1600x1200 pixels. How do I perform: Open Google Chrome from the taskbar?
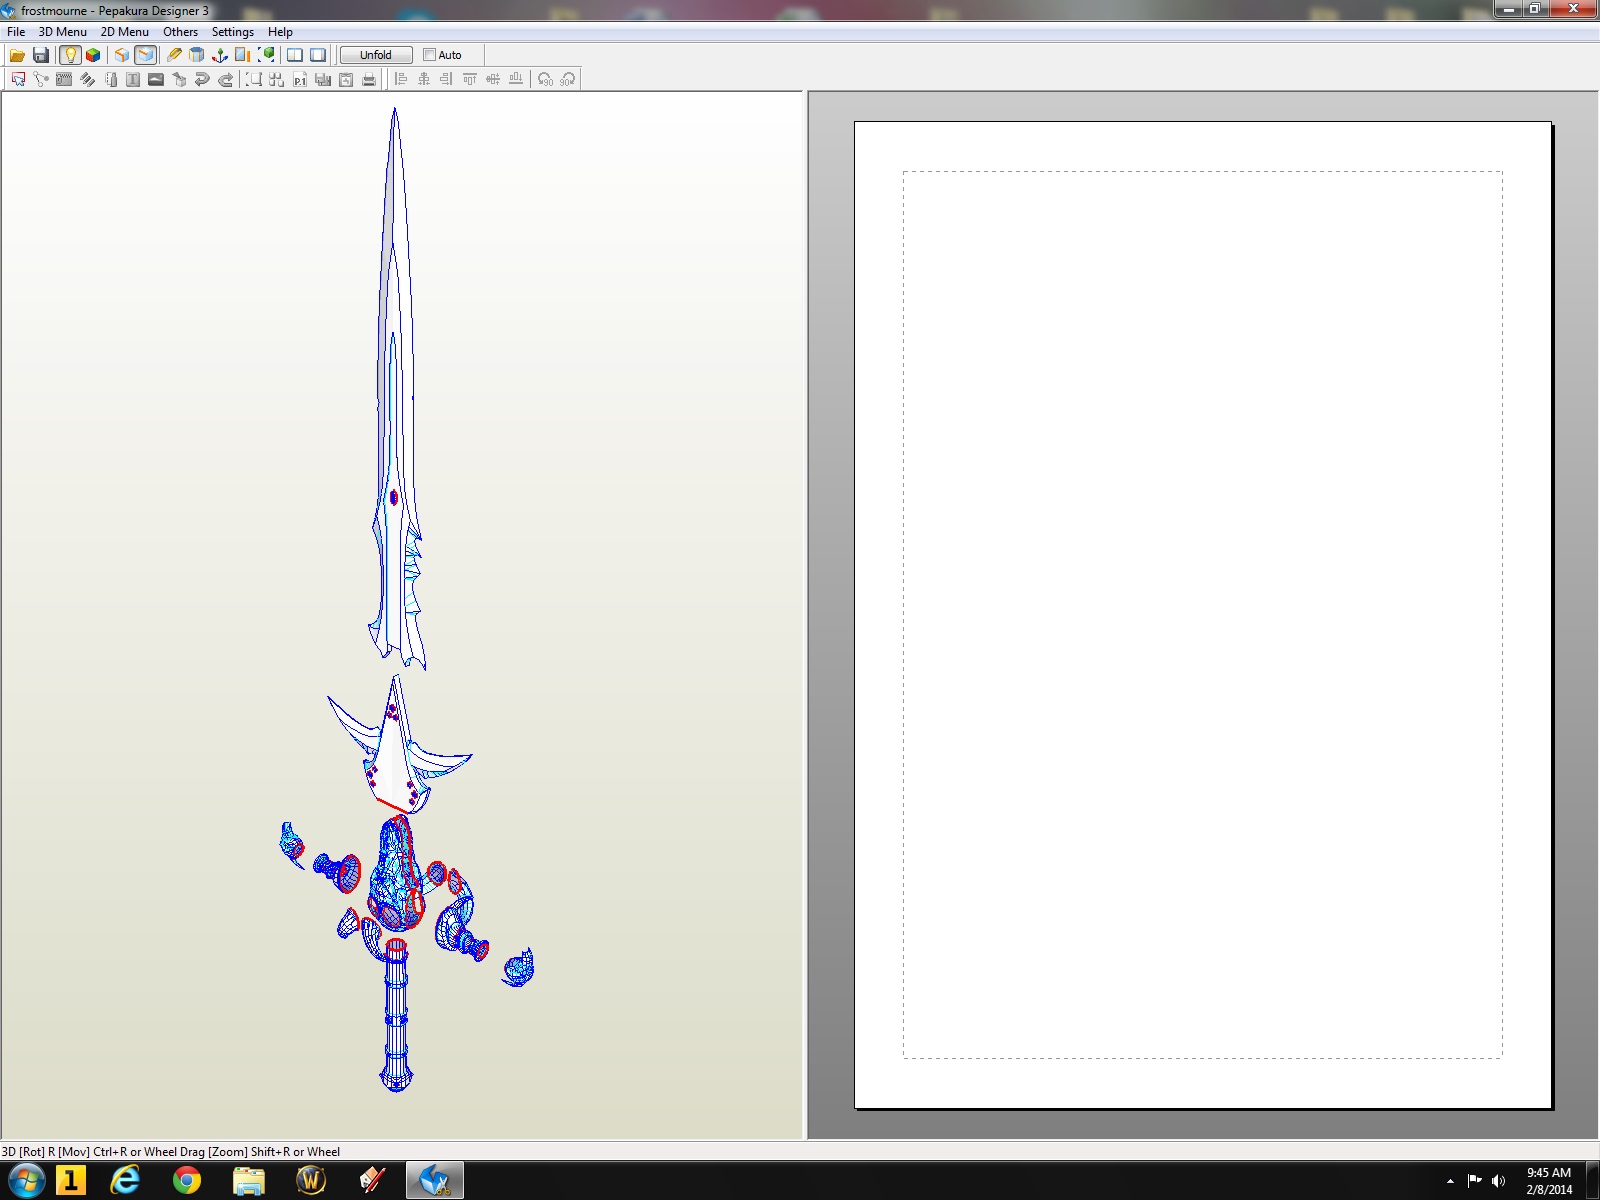click(186, 1181)
